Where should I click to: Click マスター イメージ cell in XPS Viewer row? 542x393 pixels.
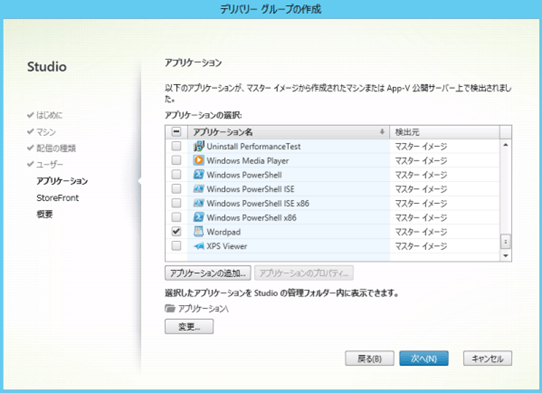tap(444, 246)
